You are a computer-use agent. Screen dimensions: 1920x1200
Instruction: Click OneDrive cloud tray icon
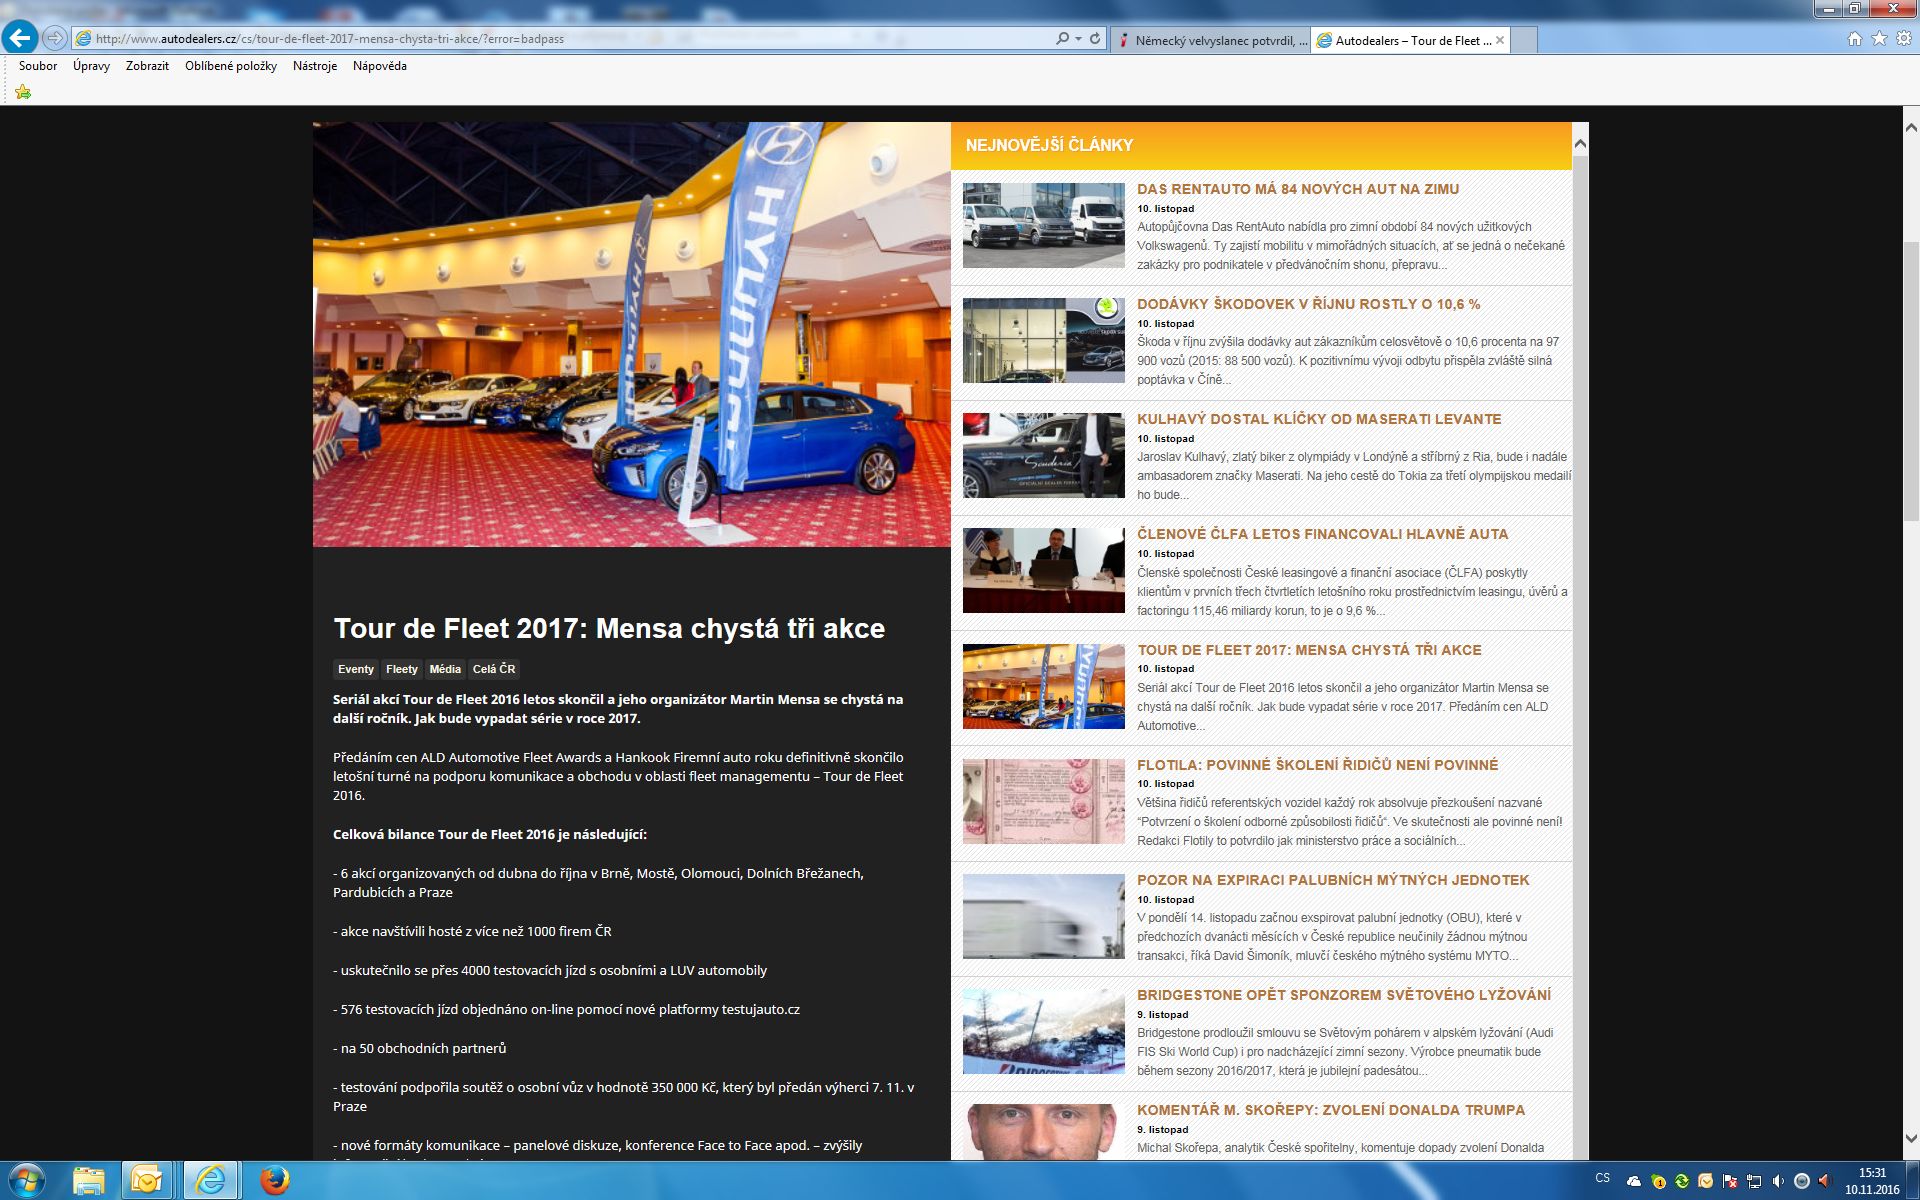pyautogui.click(x=1634, y=1181)
